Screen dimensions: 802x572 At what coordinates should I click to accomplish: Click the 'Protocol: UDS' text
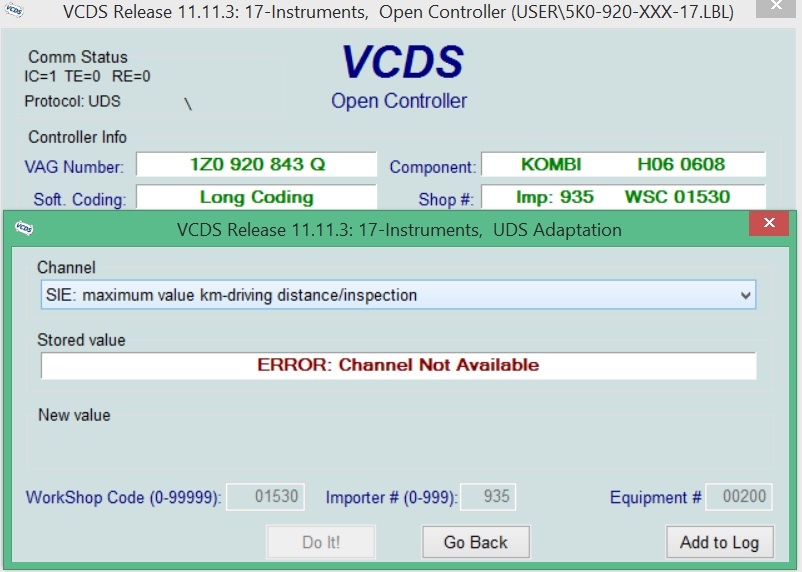coord(72,101)
